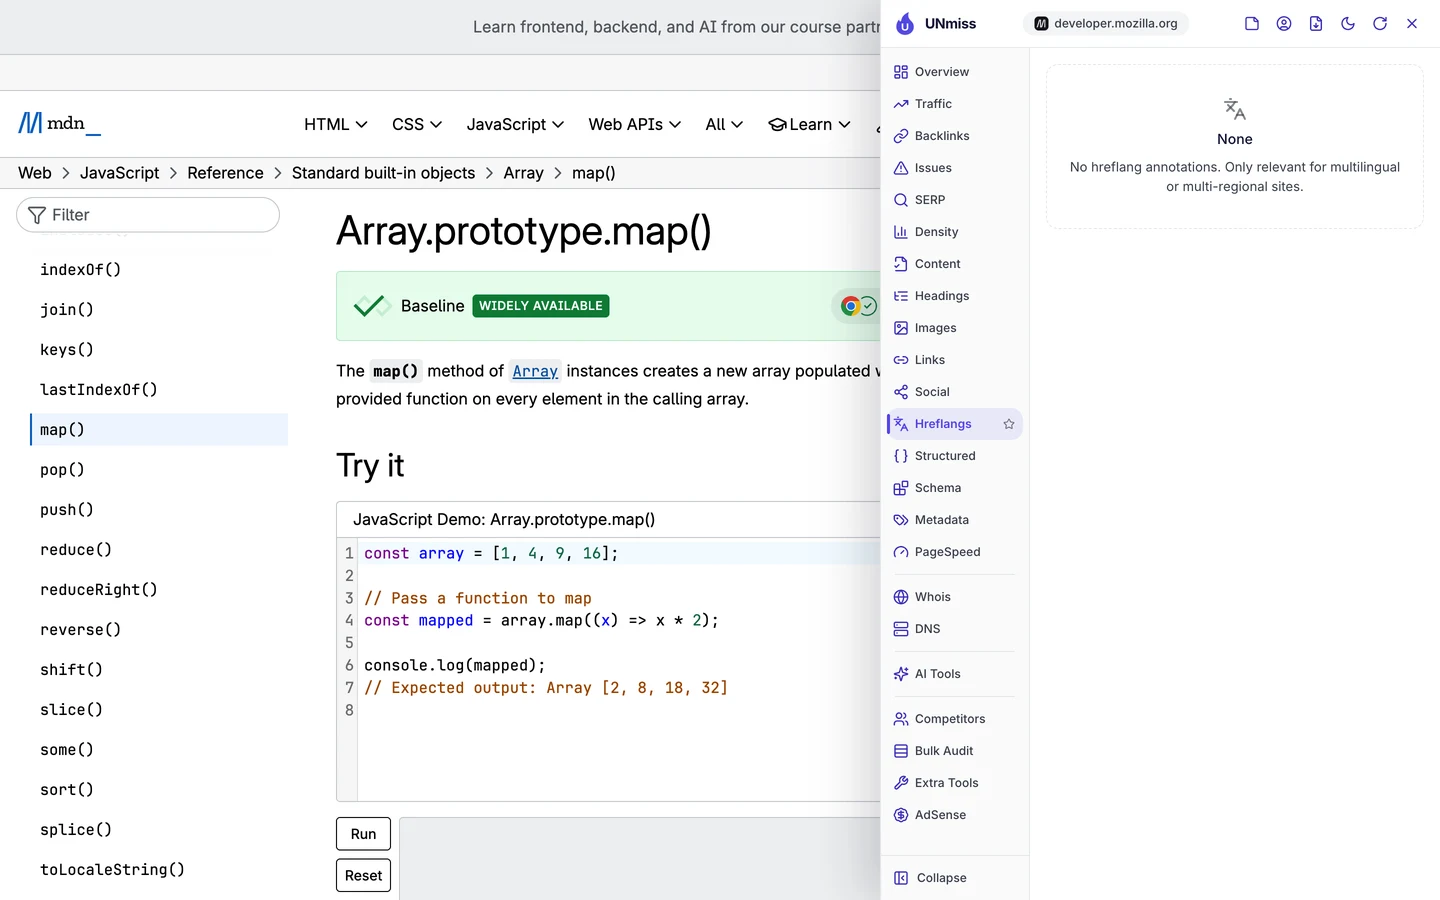Click the Whois globe icon

[901, 597]
